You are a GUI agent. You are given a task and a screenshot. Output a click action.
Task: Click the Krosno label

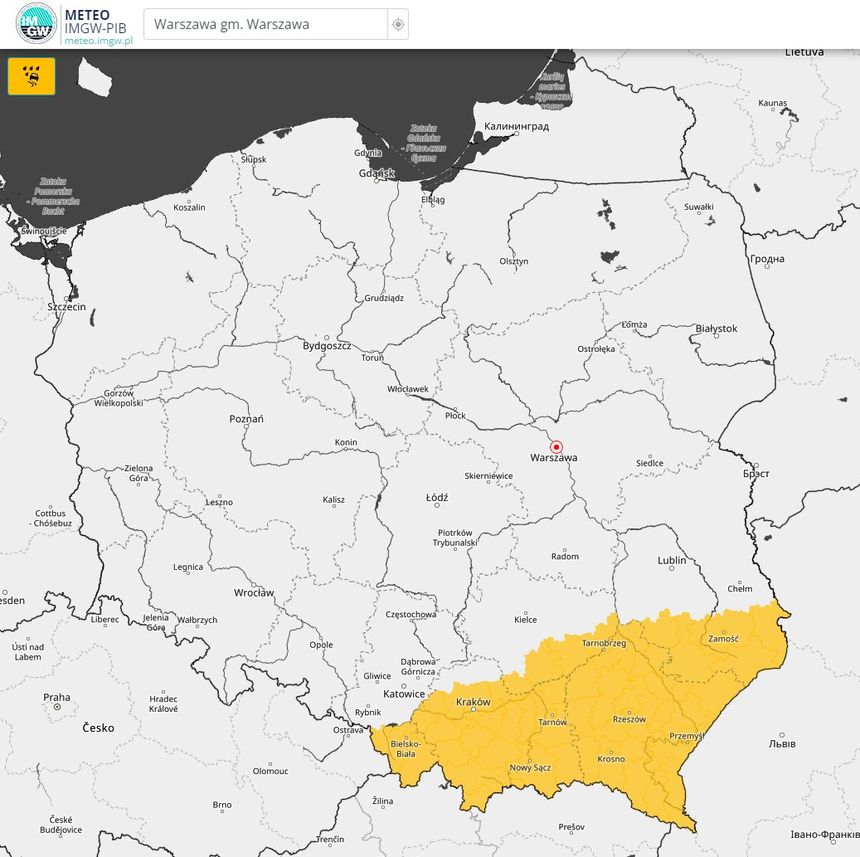(611, 759)
